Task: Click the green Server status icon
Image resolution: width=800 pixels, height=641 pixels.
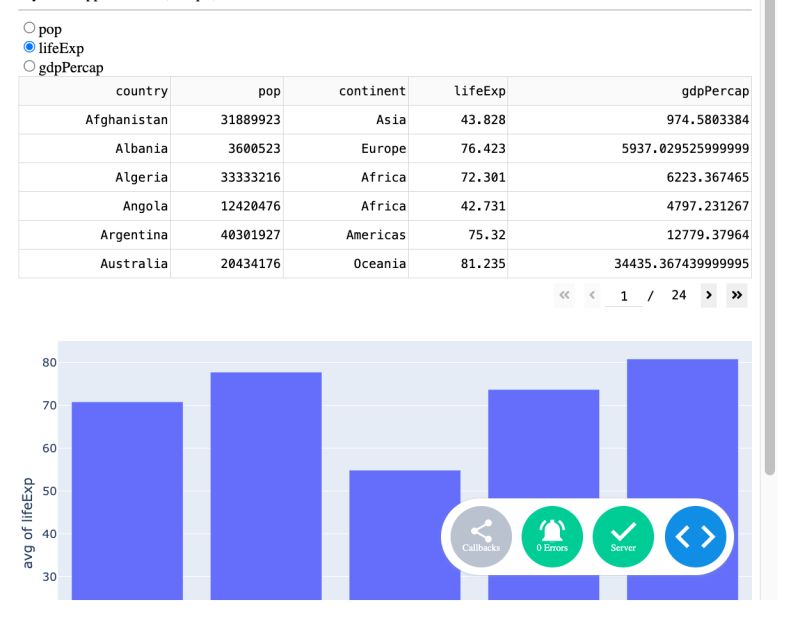Action: pyautogui.click(x=623, y=536)
